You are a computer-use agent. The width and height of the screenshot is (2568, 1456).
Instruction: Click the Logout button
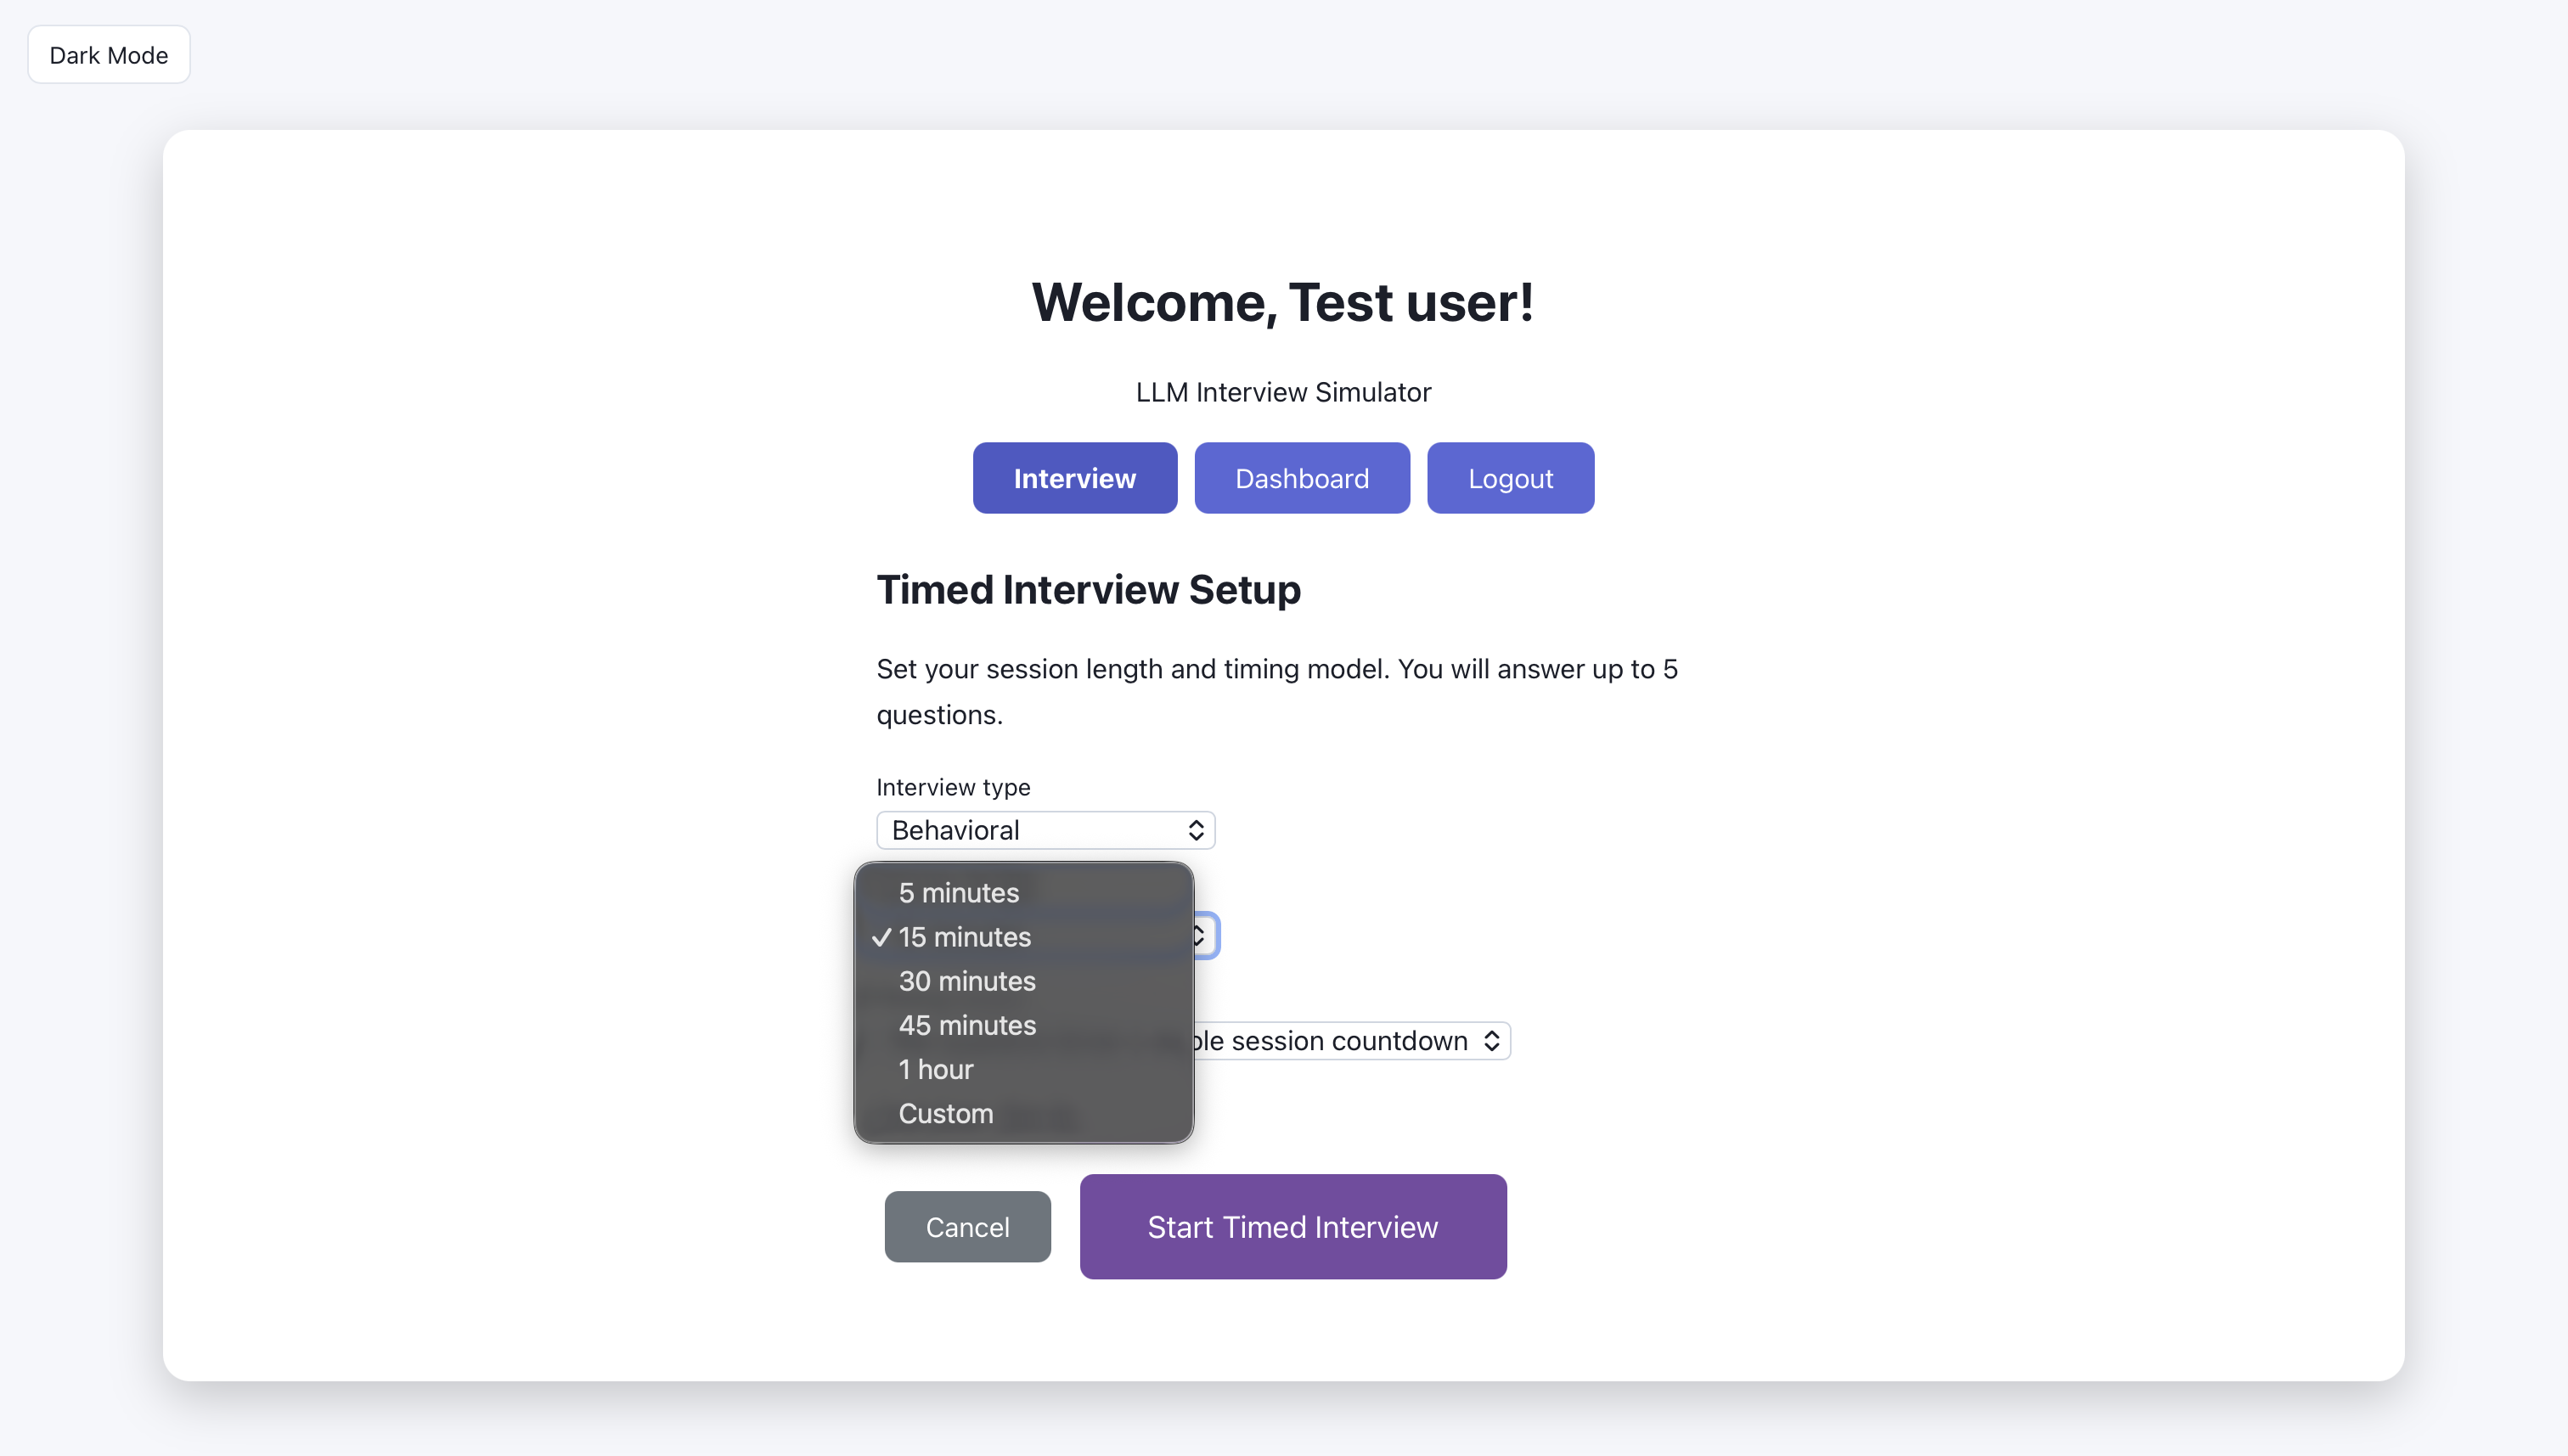pyautogui.click(x=1510, y=478)
